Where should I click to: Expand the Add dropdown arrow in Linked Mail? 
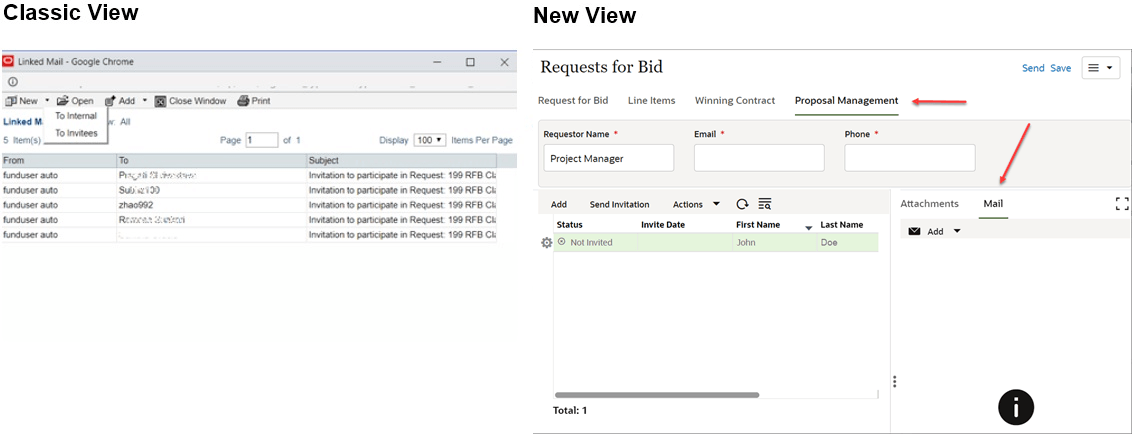(144, 101)
